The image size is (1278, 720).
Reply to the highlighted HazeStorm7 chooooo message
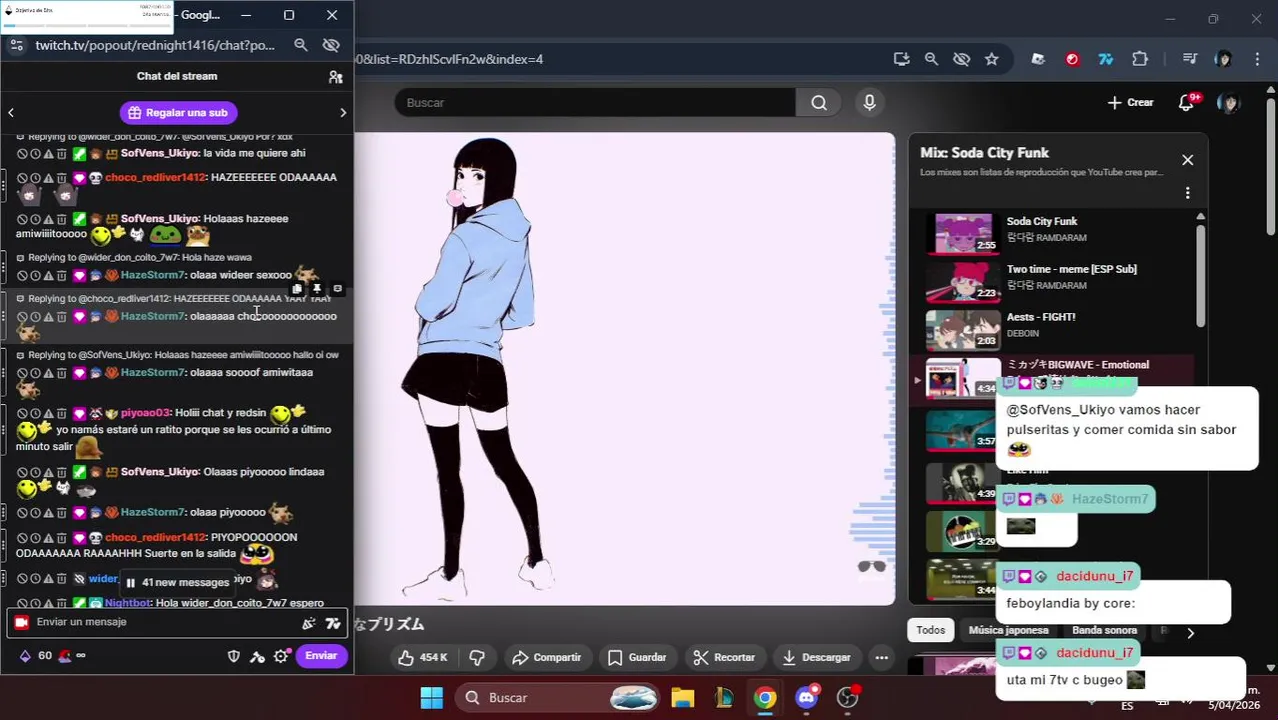tap(337, 289)
